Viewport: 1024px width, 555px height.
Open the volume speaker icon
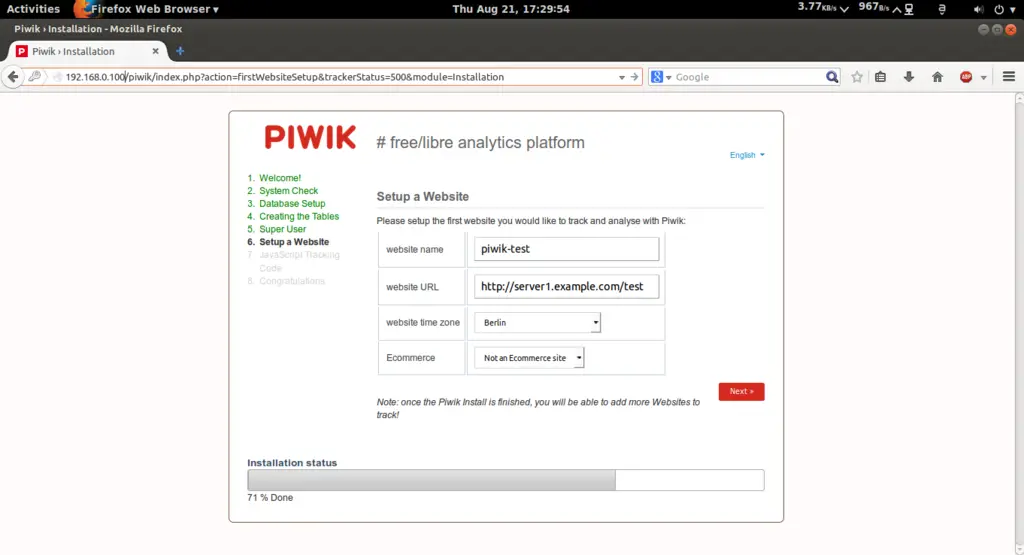coord(978,10)
